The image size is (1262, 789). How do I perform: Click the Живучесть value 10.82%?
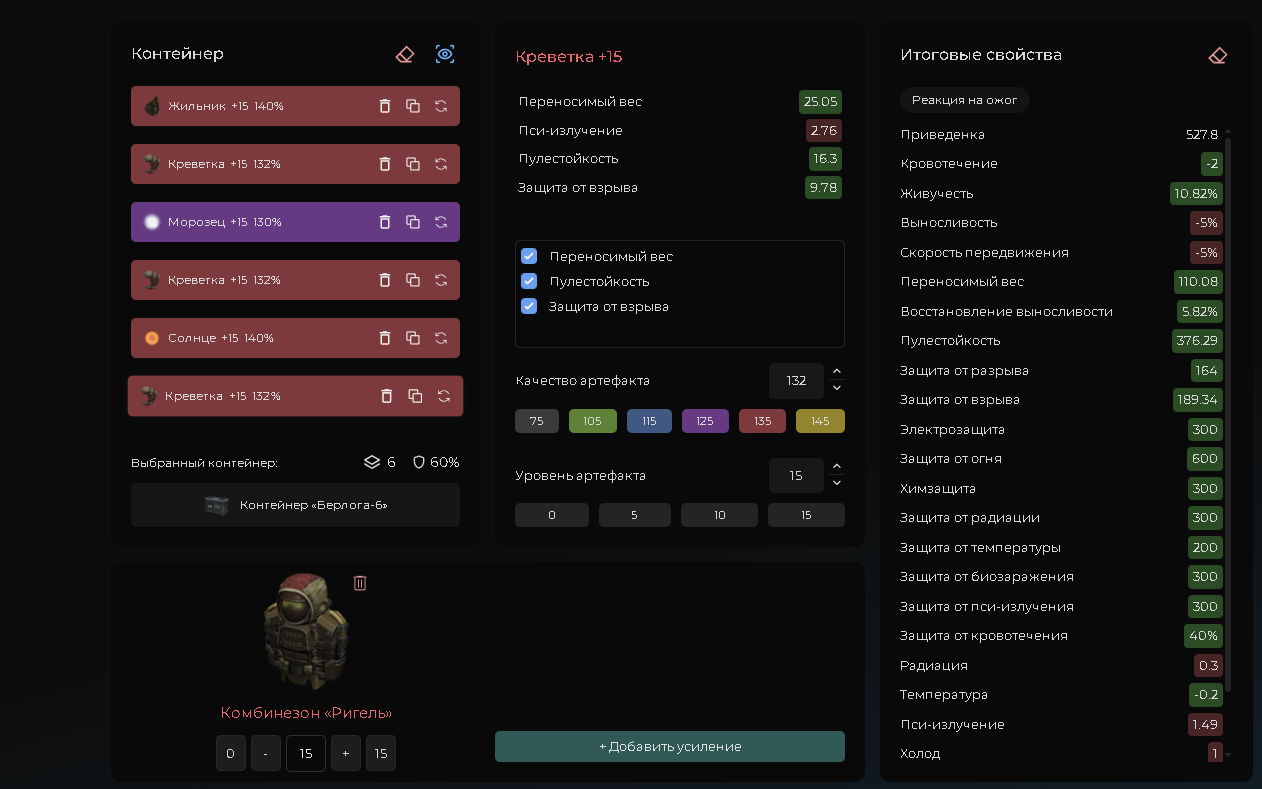pos(1196,193)
